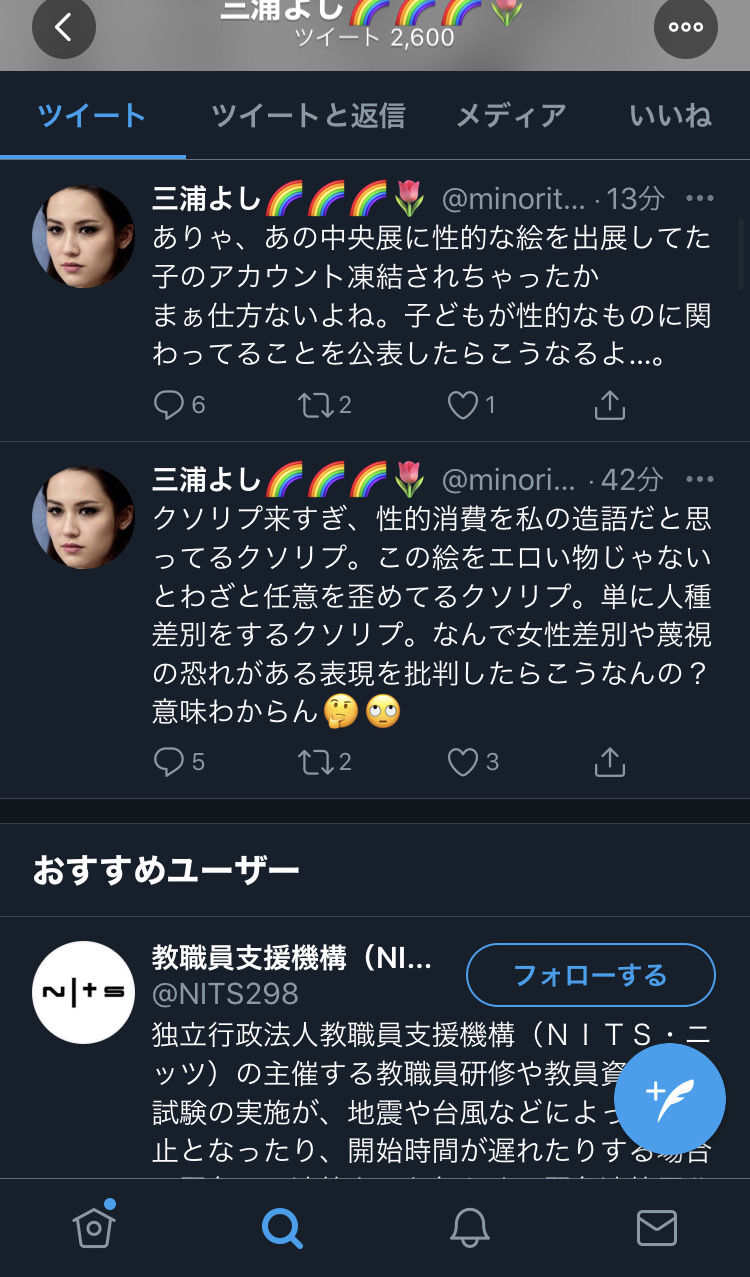Screen dimensions: 750x1277
Task: Share the tweet posted 42分 ago
Action: point(609,762)
